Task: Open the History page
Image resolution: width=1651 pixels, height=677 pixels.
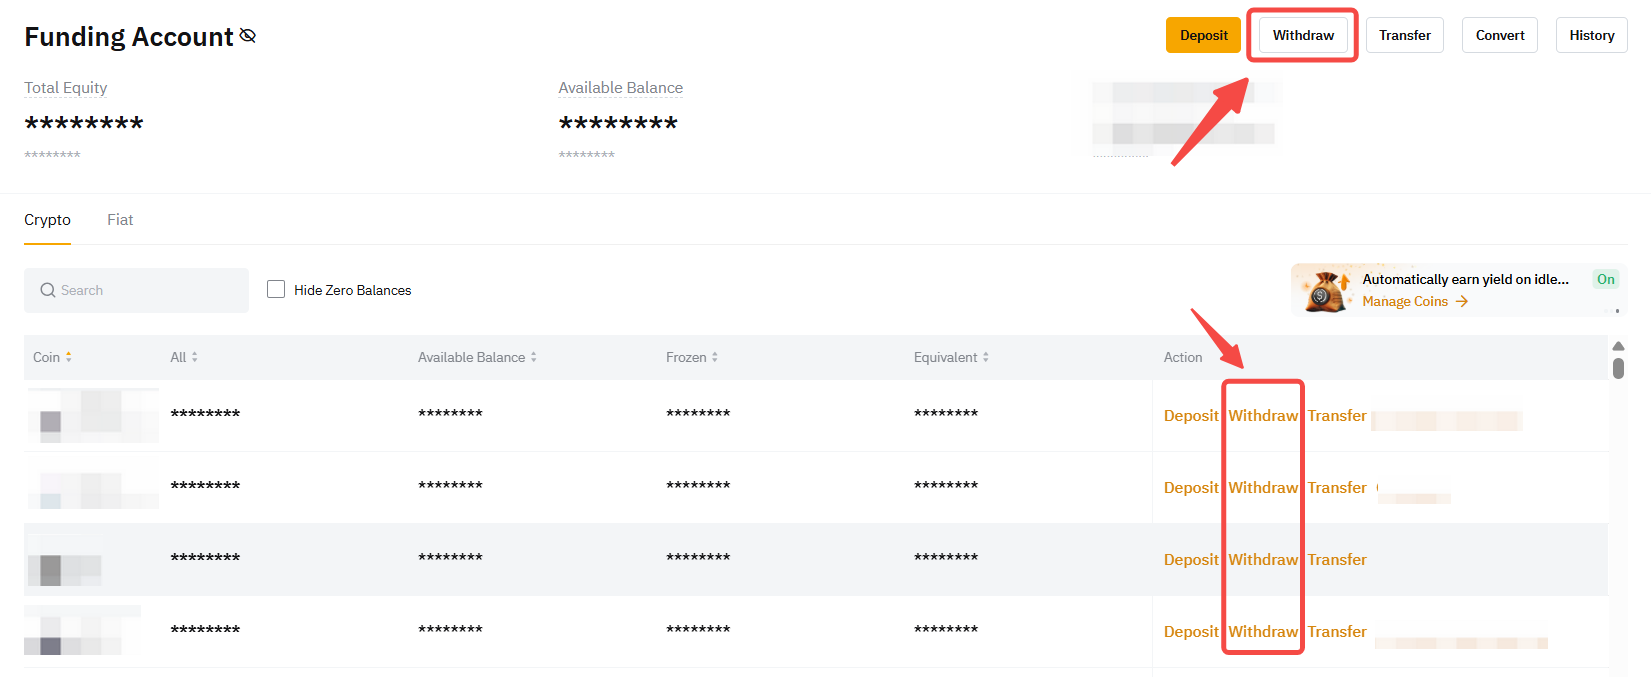Action: pos(1591,35)
